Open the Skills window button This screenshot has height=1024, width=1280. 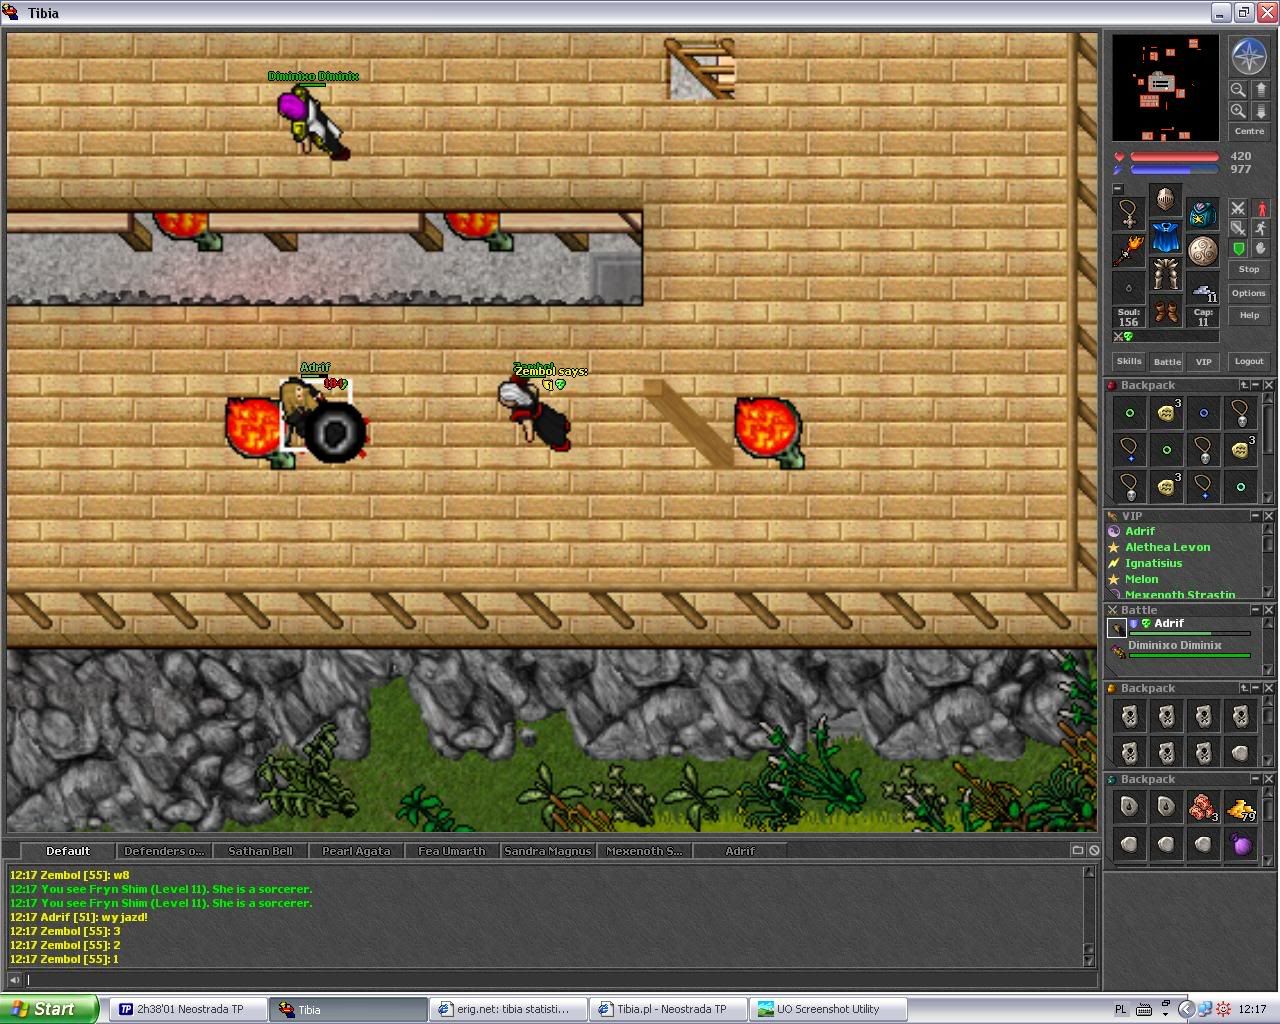point(1129,361)
